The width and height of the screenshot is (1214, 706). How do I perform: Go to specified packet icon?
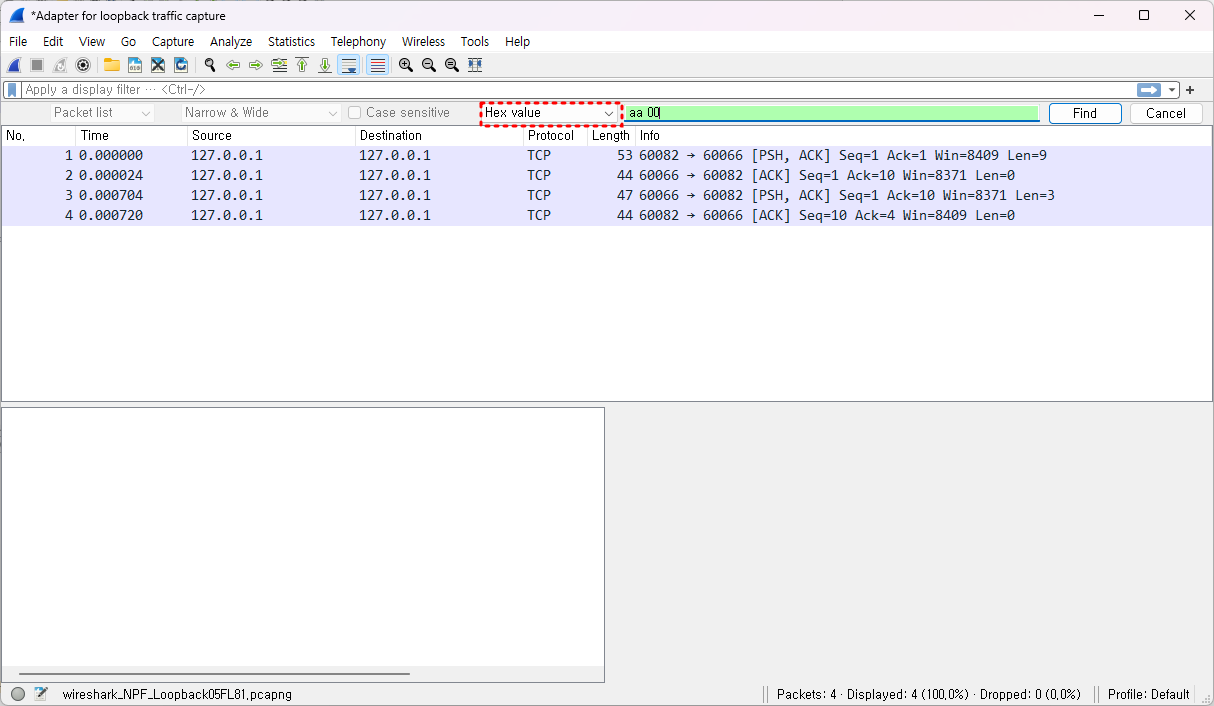coord(279,65)
